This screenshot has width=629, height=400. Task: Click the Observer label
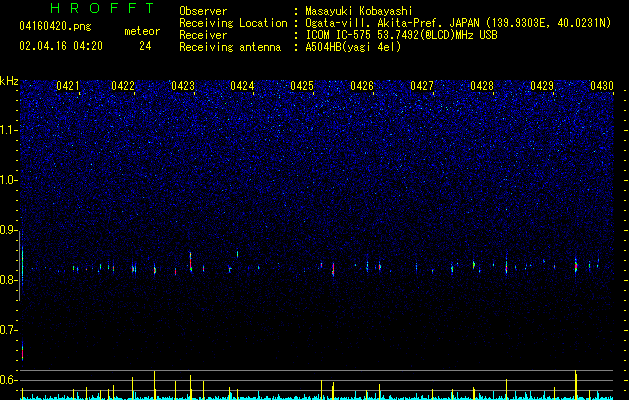pyautogui.click(x=203, y=11)
